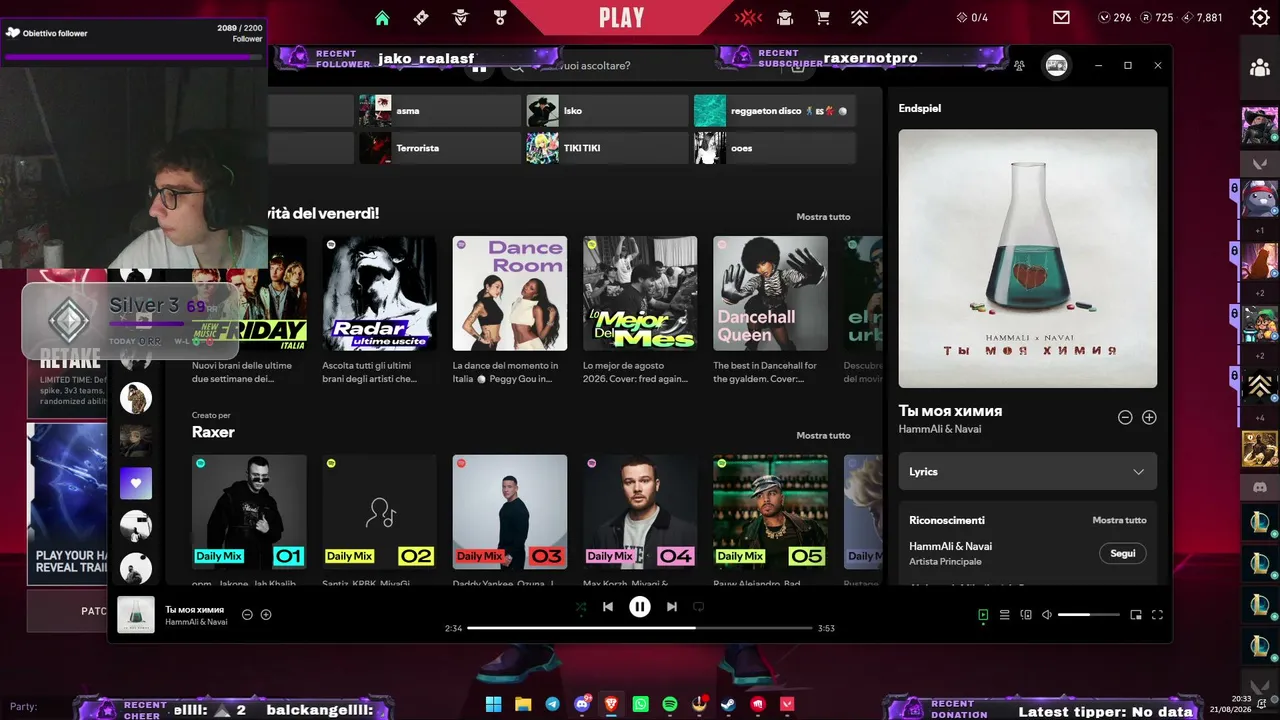Open the asma playlist tile
This screenshot has width=1280, height=720.
tap(439, 111)
